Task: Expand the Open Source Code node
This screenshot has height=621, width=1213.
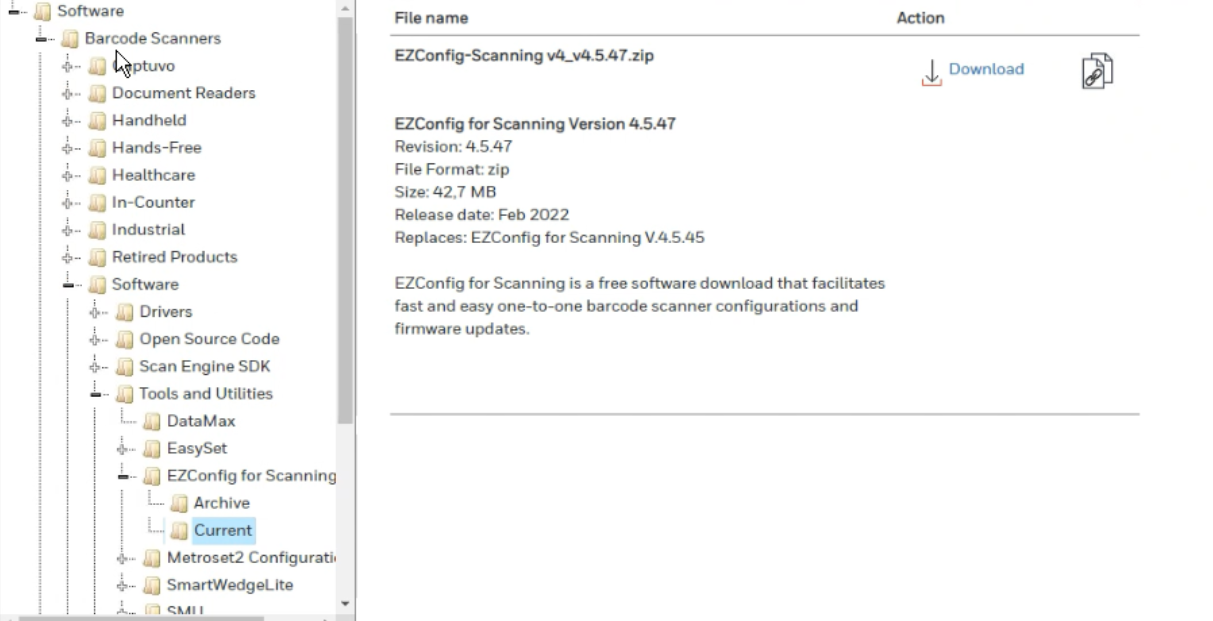Action: click(x=97, y=339)
